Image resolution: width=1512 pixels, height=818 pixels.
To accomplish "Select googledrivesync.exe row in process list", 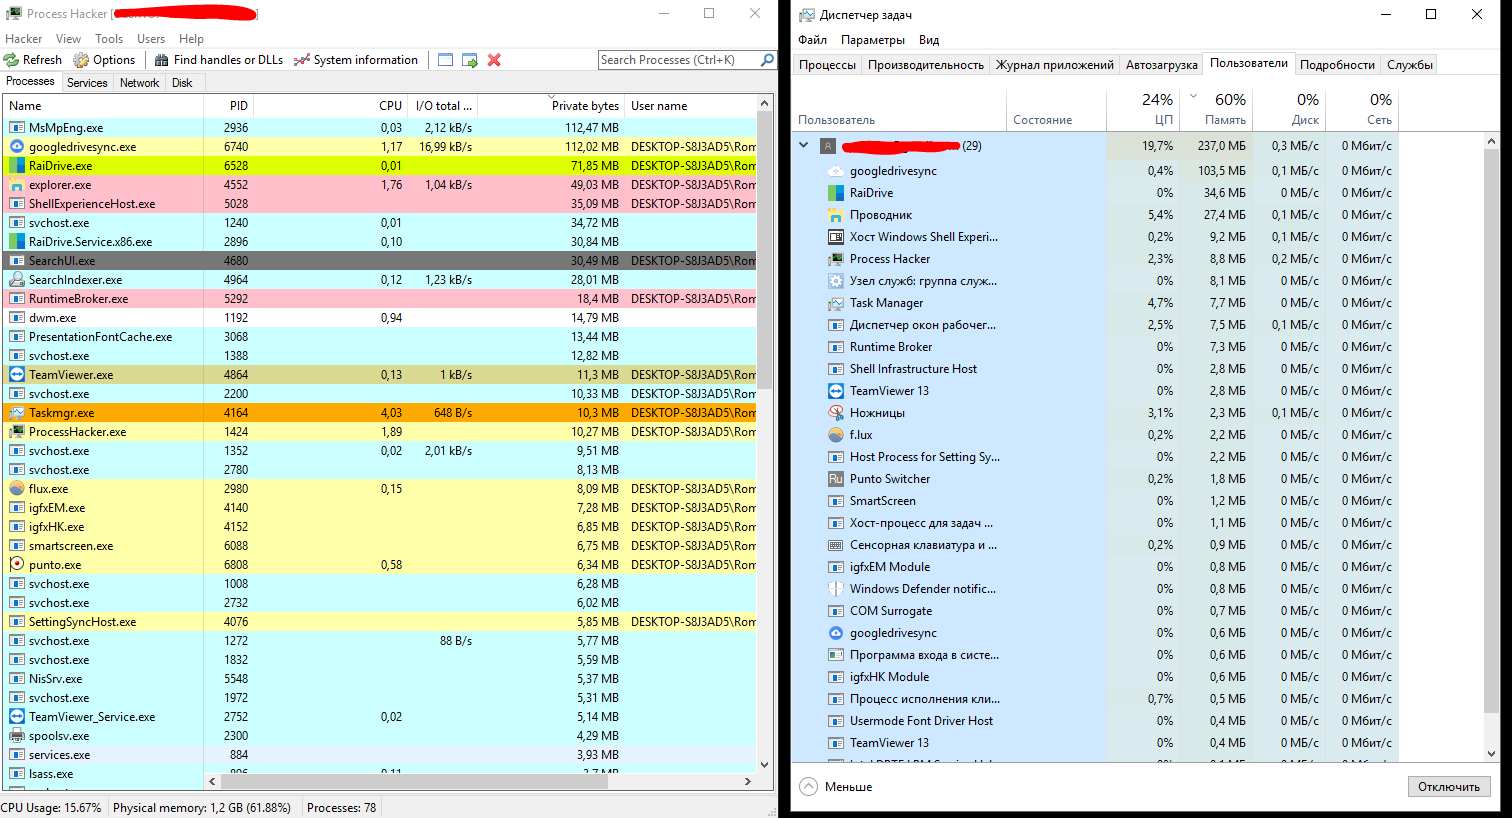I will pyautogui.click(x=381, y=147).
